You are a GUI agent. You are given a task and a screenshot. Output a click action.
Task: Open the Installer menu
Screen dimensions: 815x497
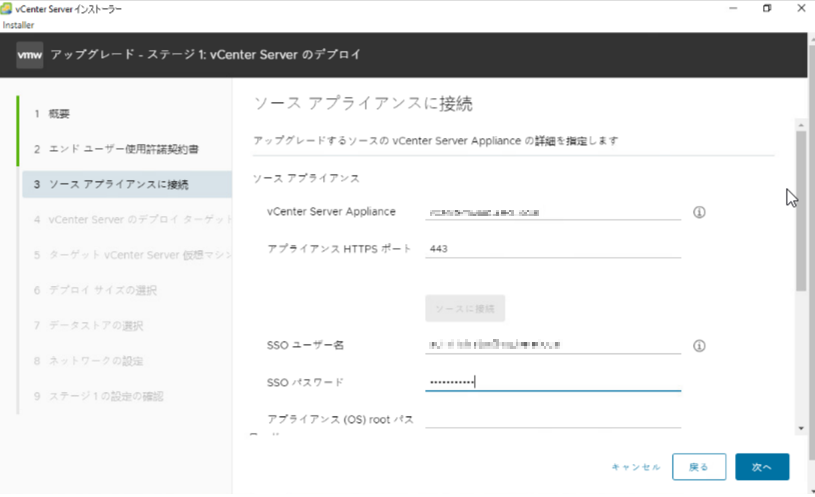[x=17, y=24]
